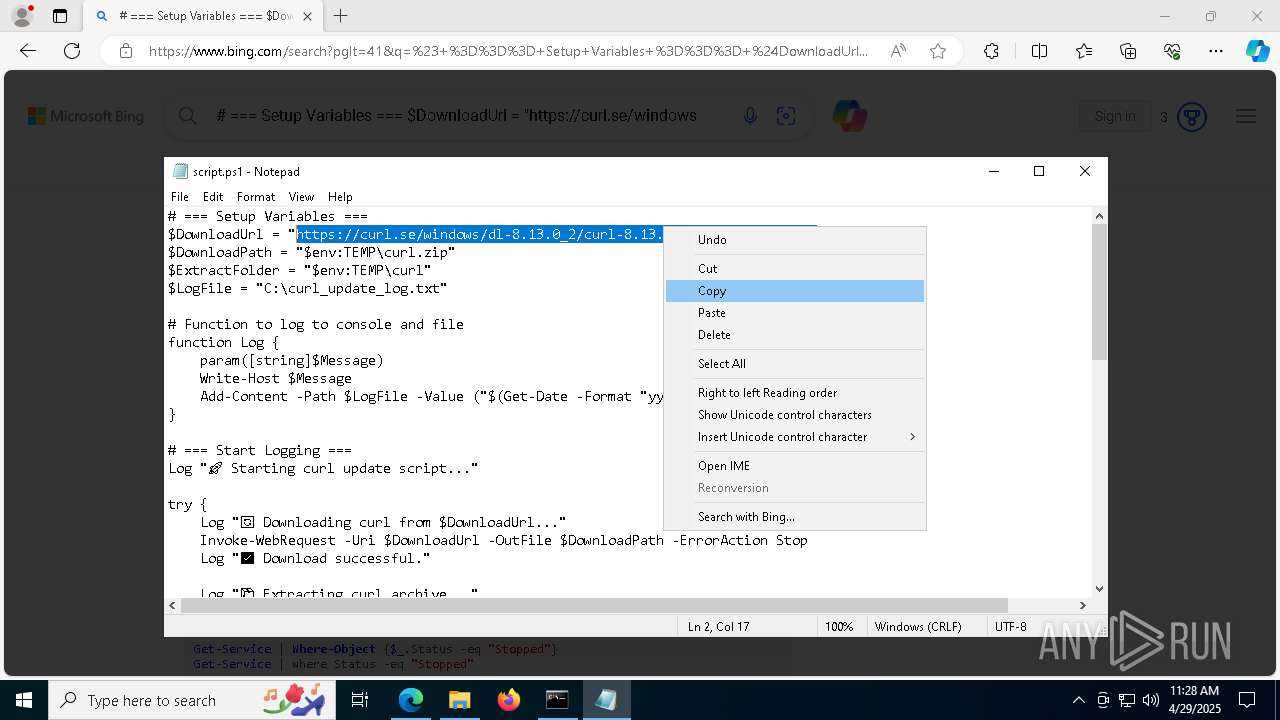Click the 'function Log {' line
Viewport: 1280px width, 720px height.
pos(223,342)
